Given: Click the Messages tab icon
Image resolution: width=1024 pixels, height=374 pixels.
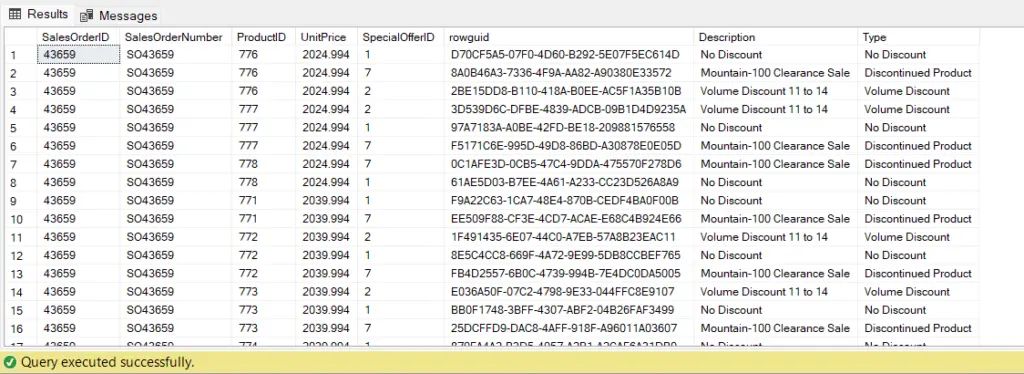Looking at the screenshot, I should click(x=86, y=16).
